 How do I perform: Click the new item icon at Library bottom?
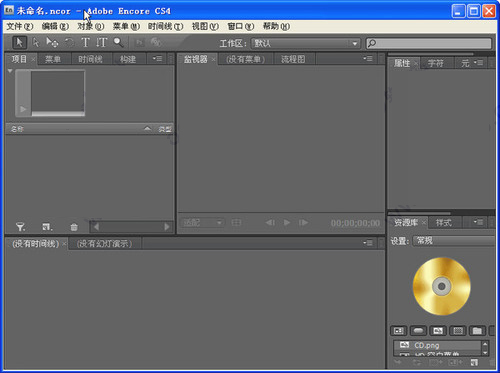[474, 362]
